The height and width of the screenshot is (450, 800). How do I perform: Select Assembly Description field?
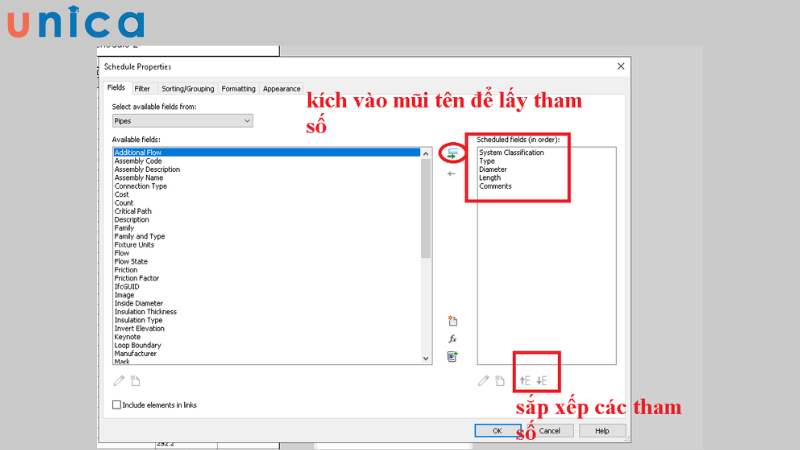tap(147, 169)
